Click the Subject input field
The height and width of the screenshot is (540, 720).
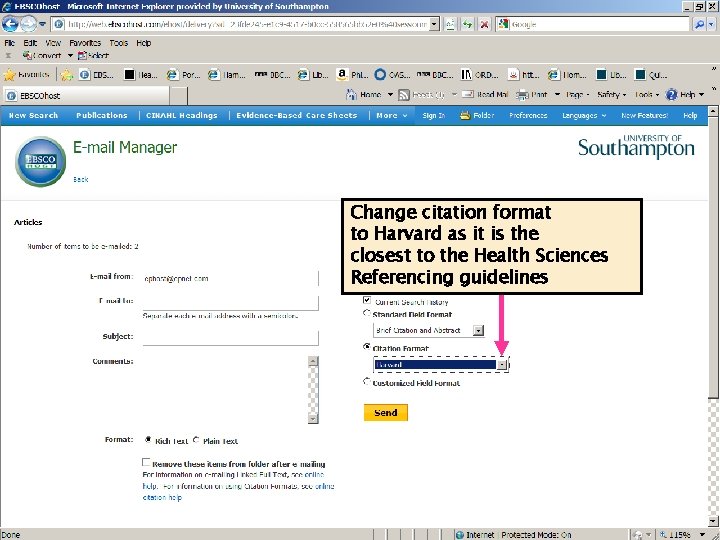tap(231, 338)
